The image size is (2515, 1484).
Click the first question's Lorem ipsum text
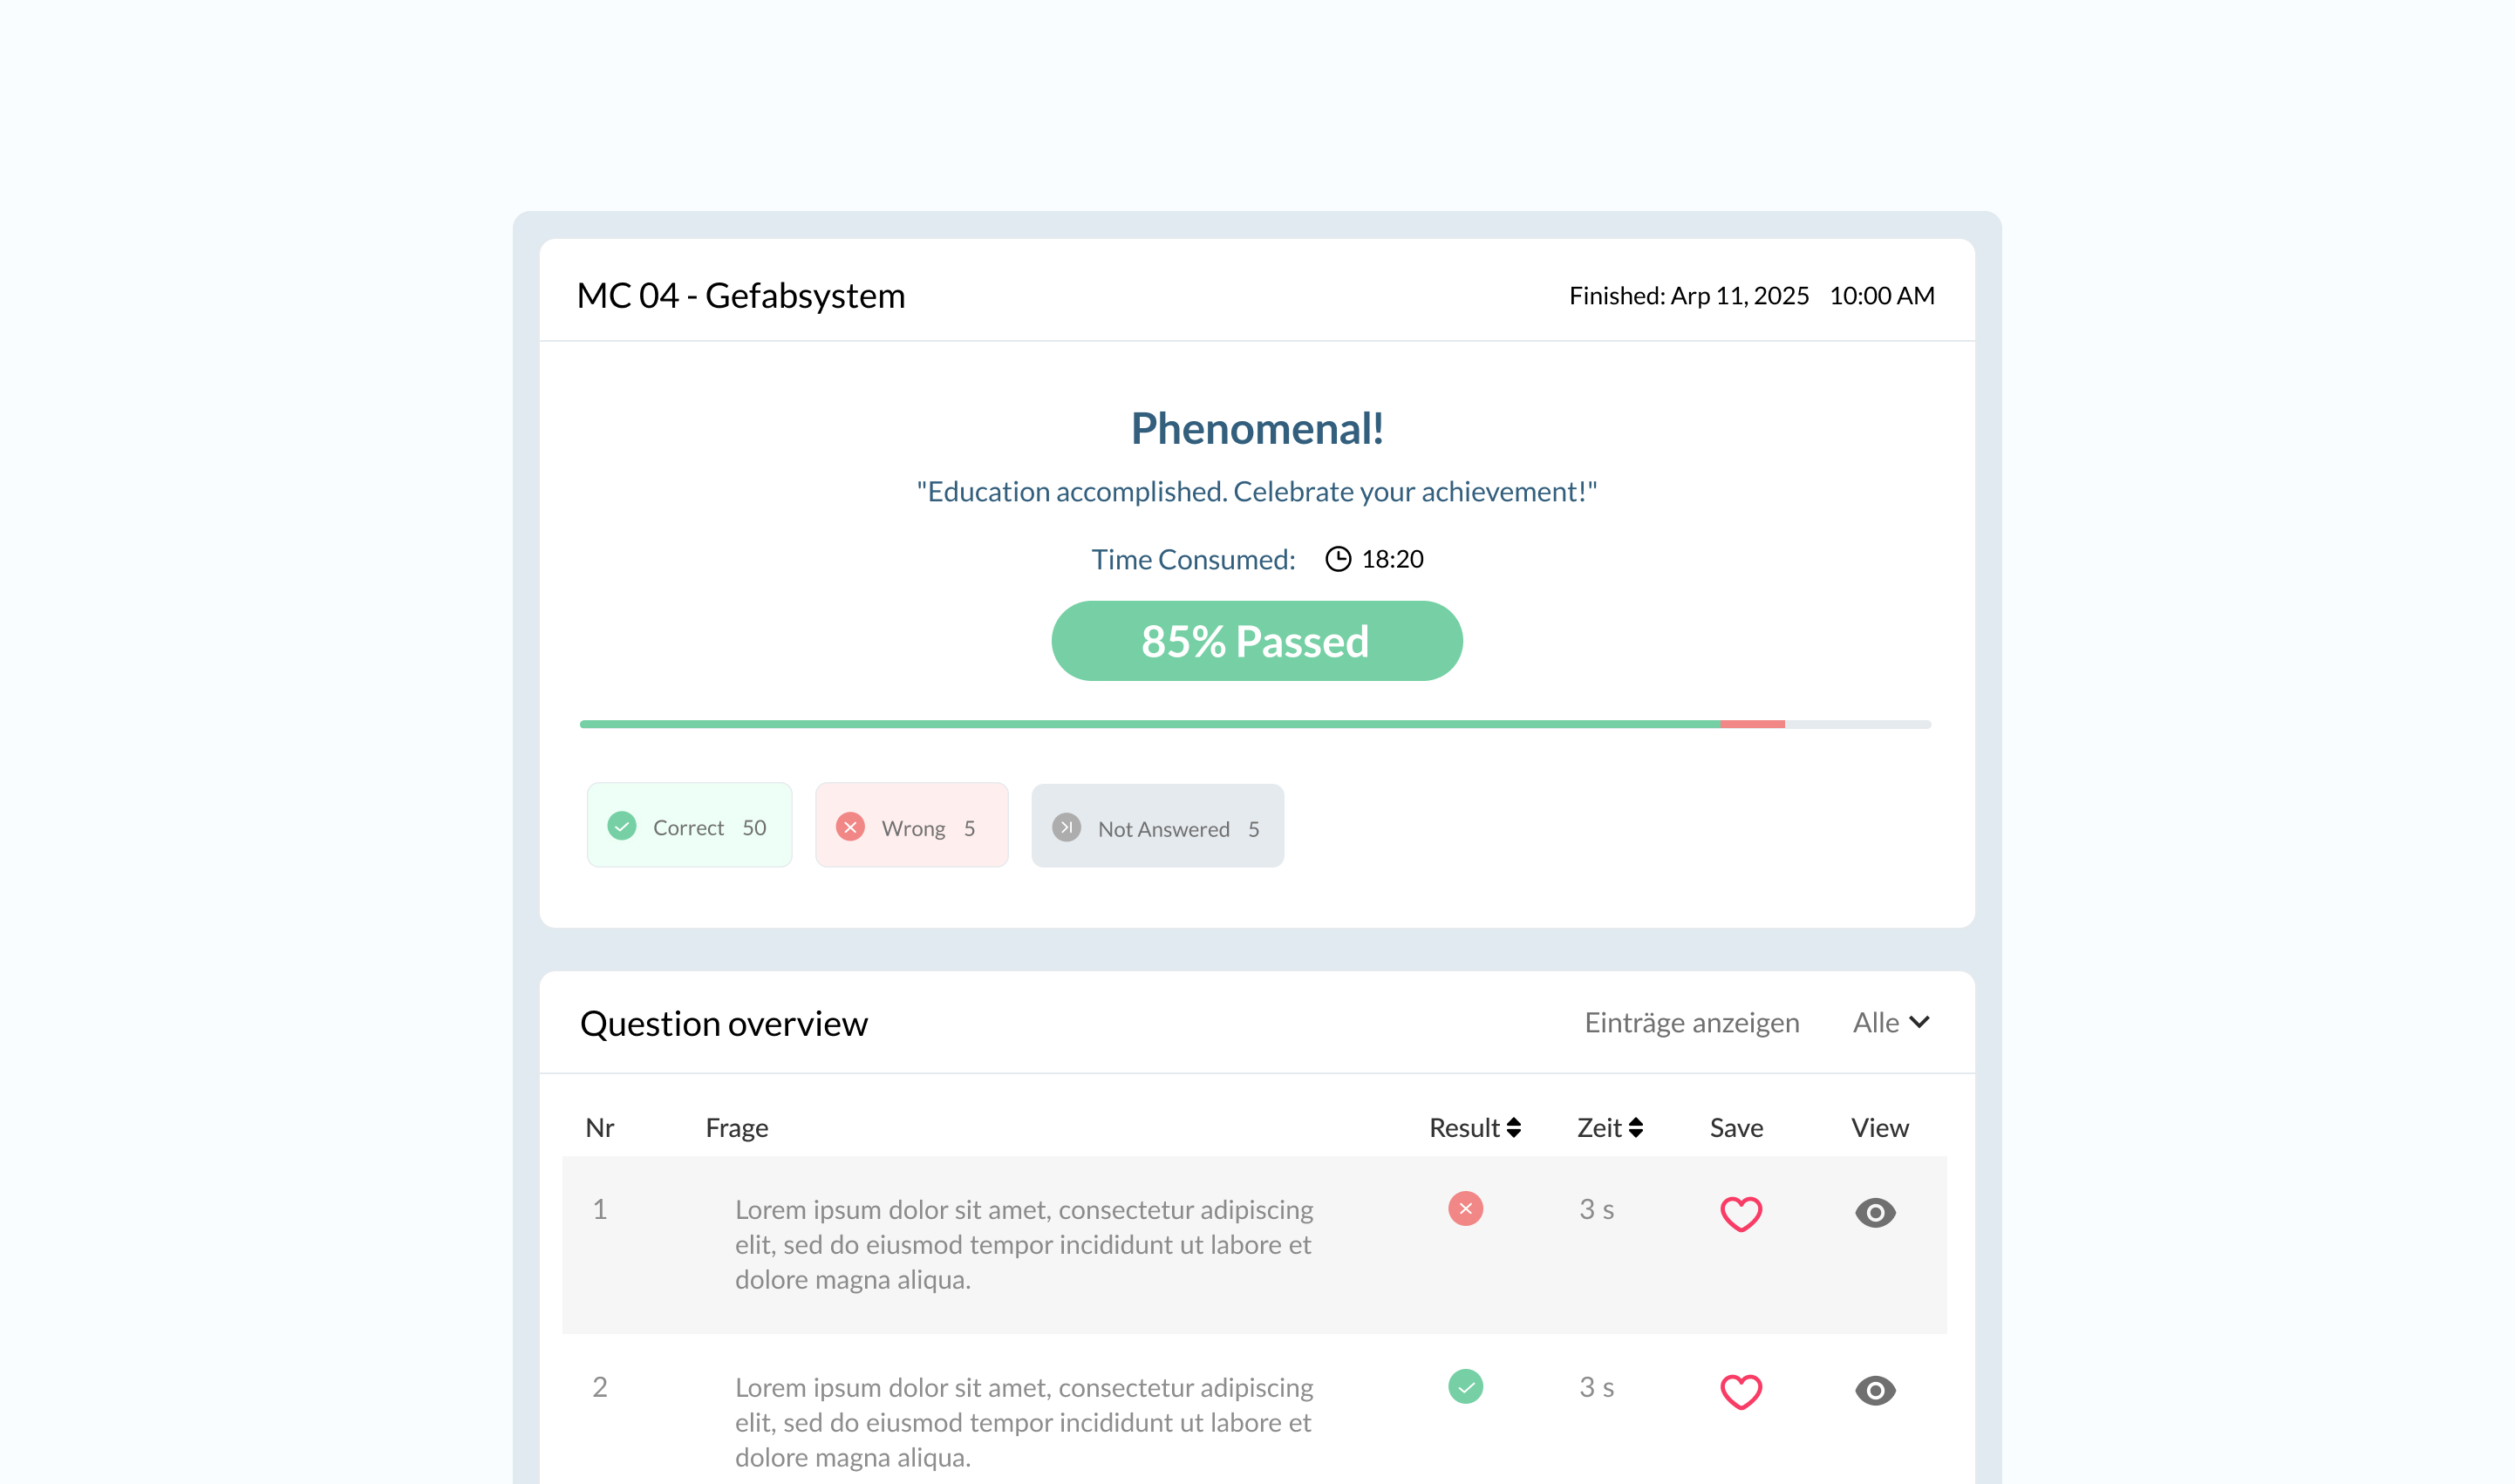[1023, 1245]
